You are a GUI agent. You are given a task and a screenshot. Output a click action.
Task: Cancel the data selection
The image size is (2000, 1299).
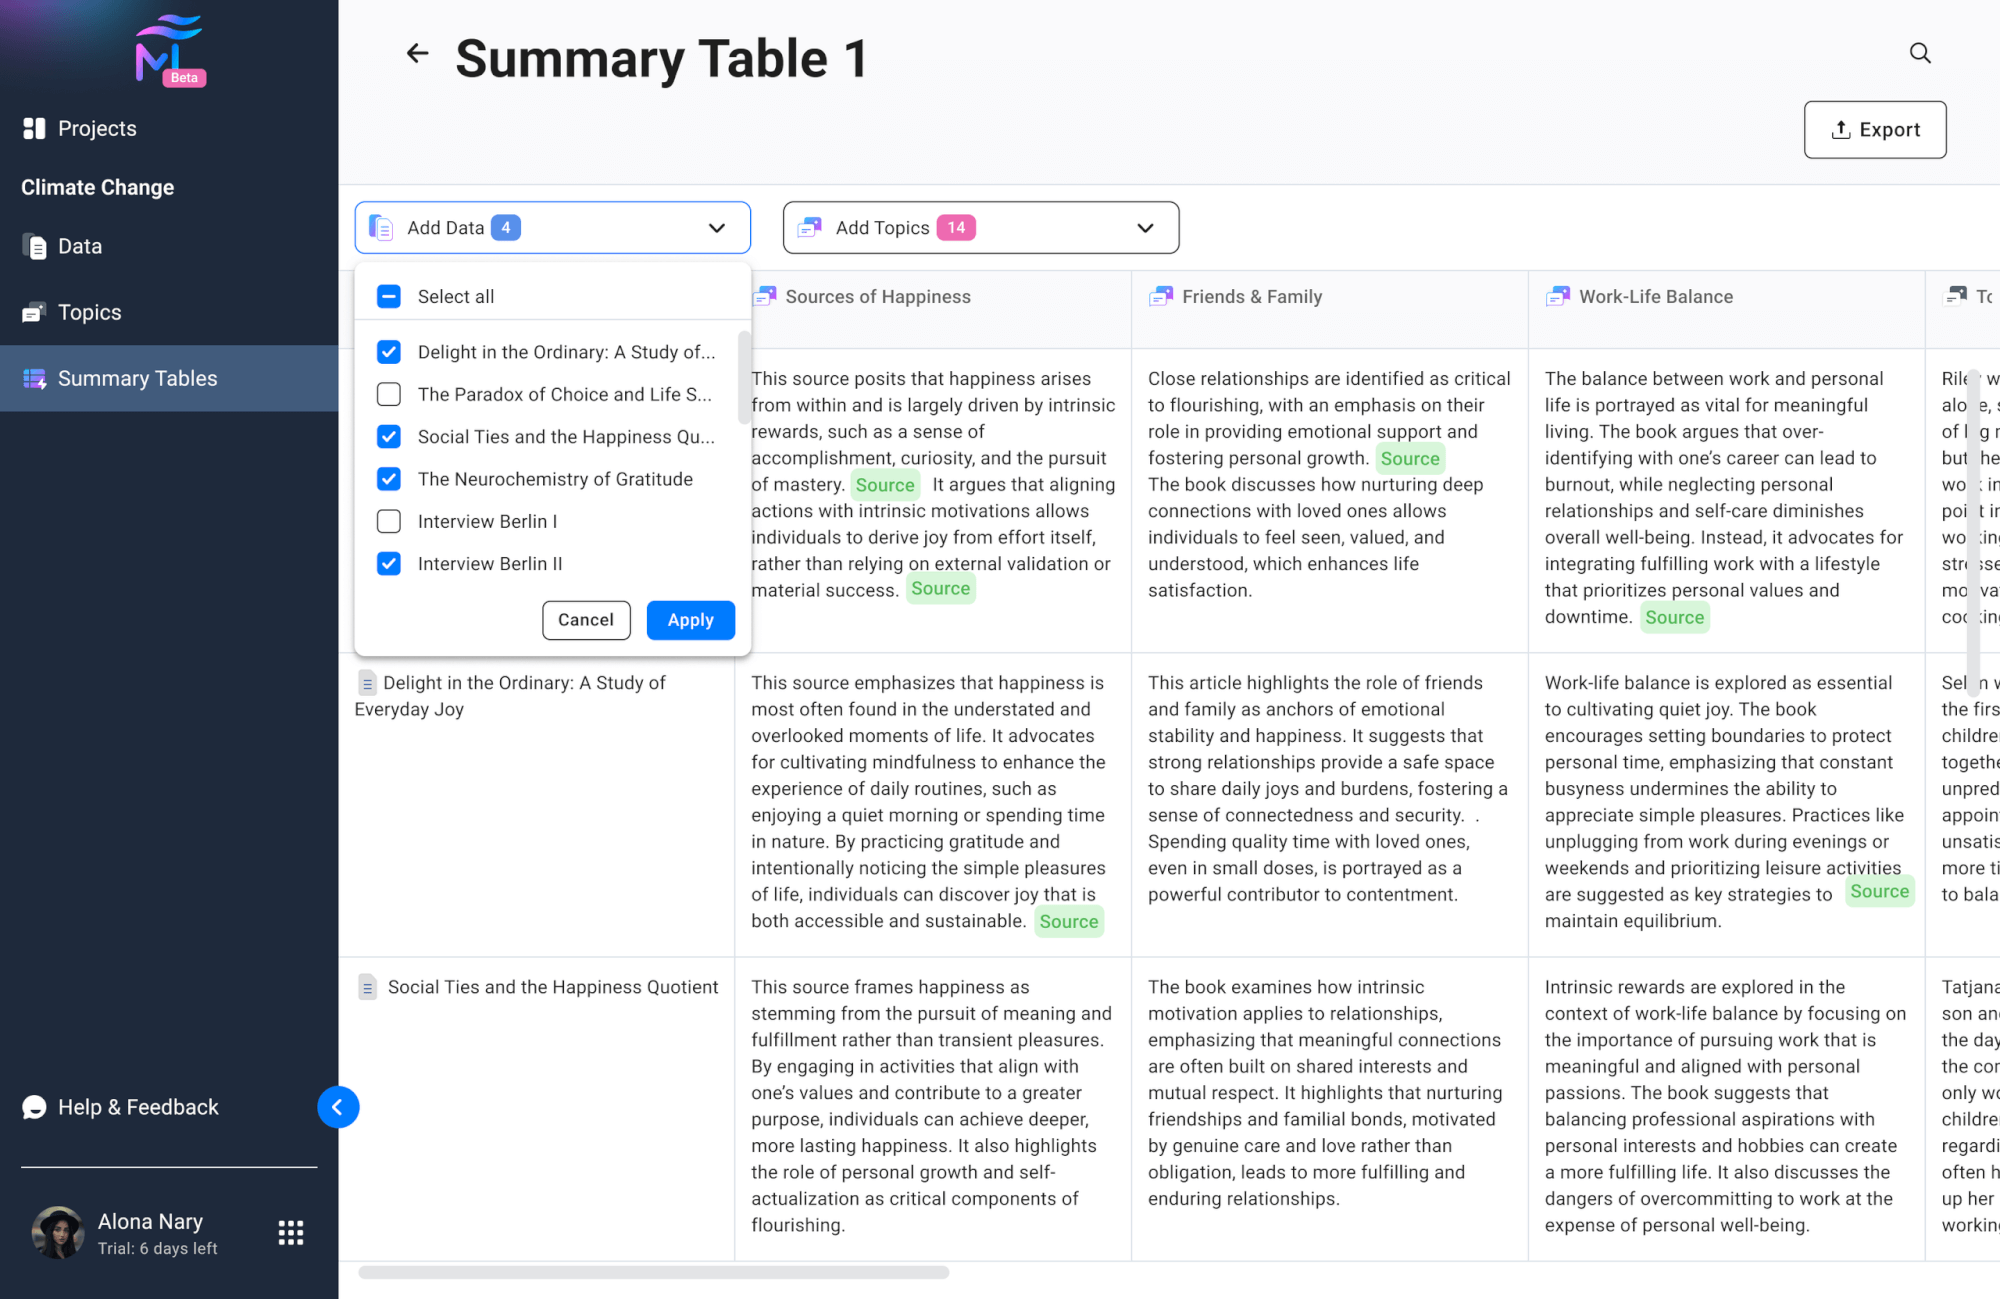click(586, 620)
